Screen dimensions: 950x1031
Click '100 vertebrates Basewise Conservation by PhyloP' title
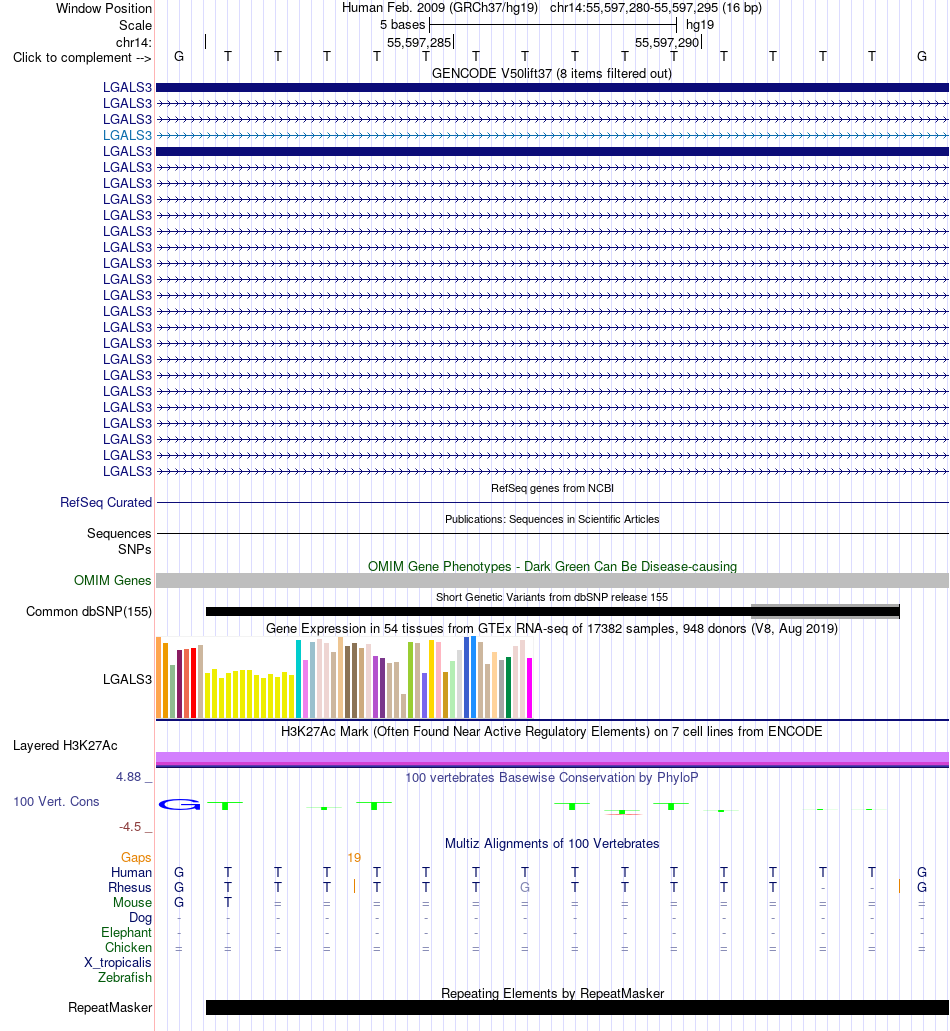click(x=552, y=778)
